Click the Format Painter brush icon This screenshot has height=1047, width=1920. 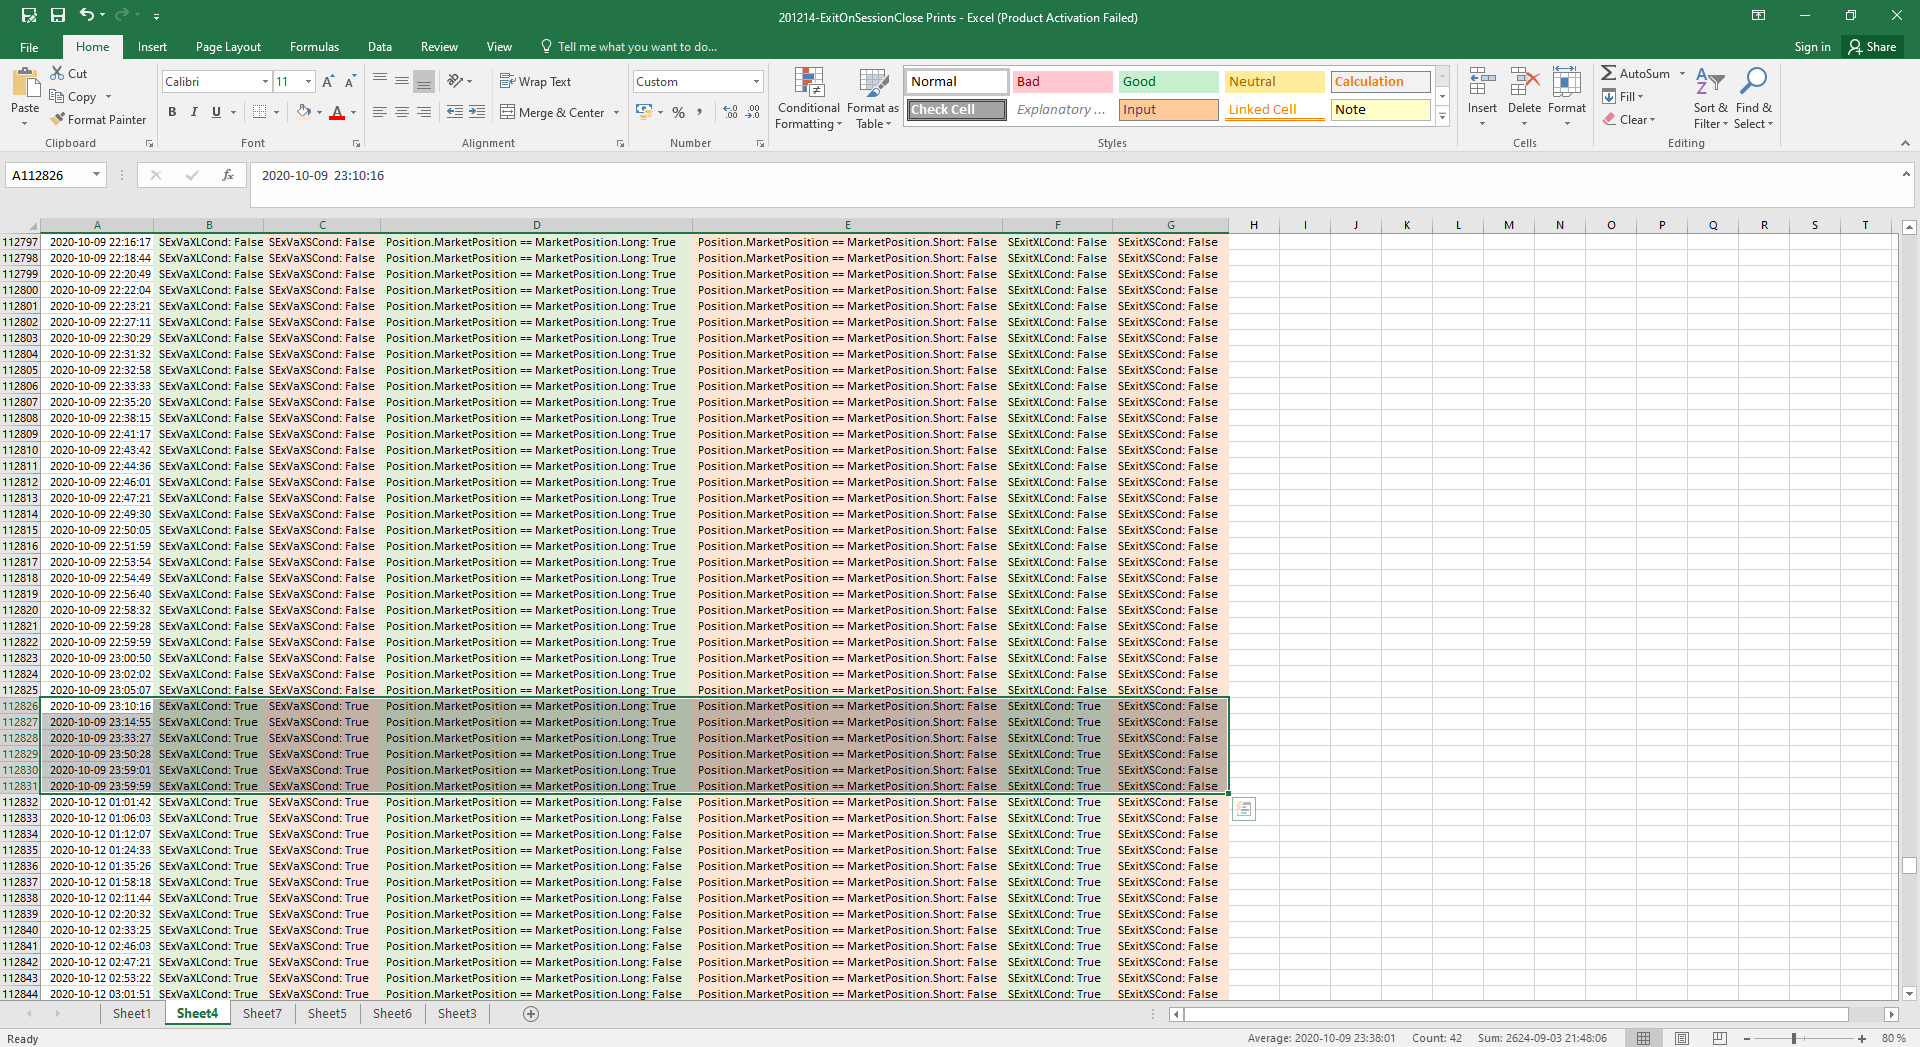pyautogui.click(x=58, y=120)
